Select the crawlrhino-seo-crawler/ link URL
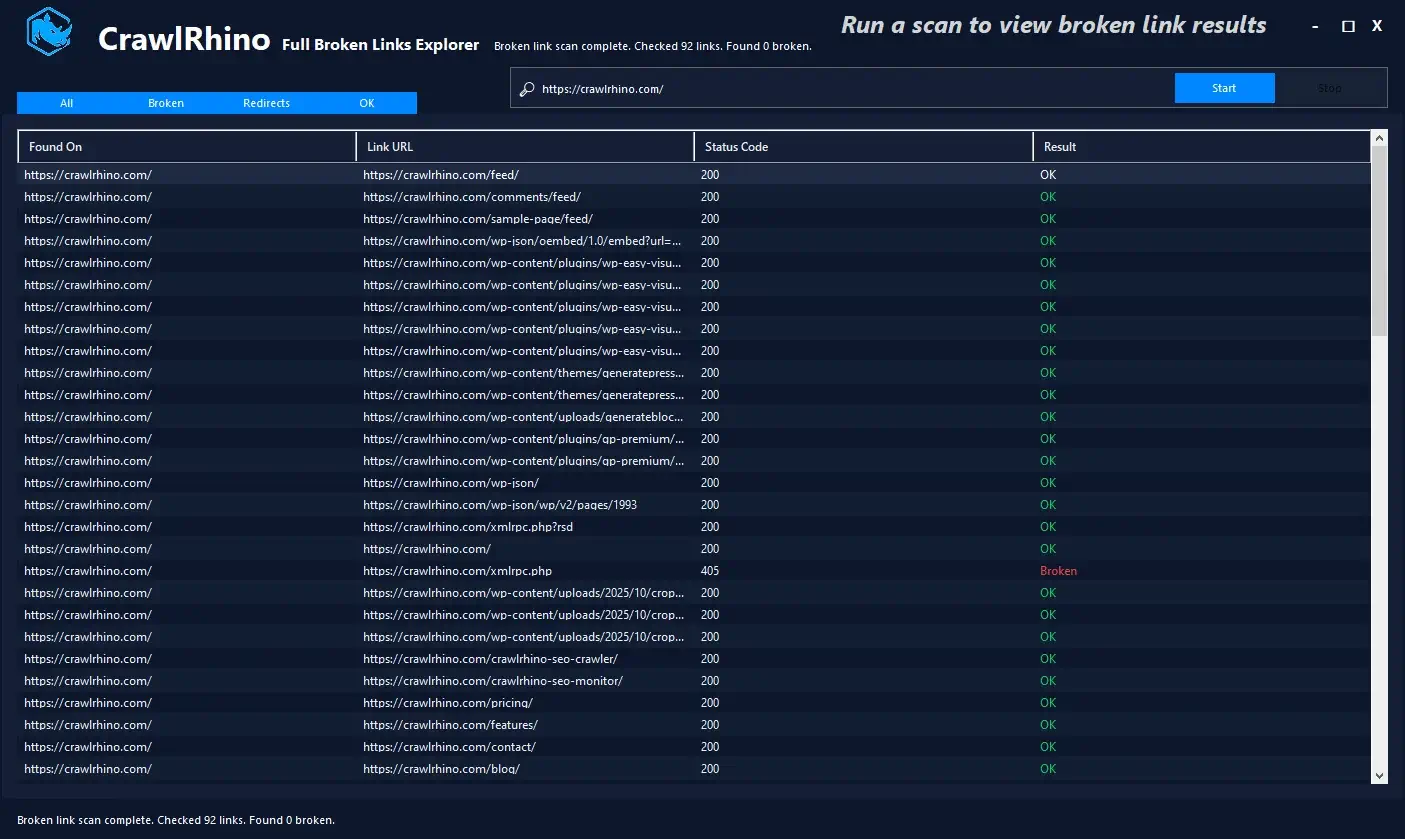The width and height of the screenshot is (1405, 839). [x=490, y=659]
